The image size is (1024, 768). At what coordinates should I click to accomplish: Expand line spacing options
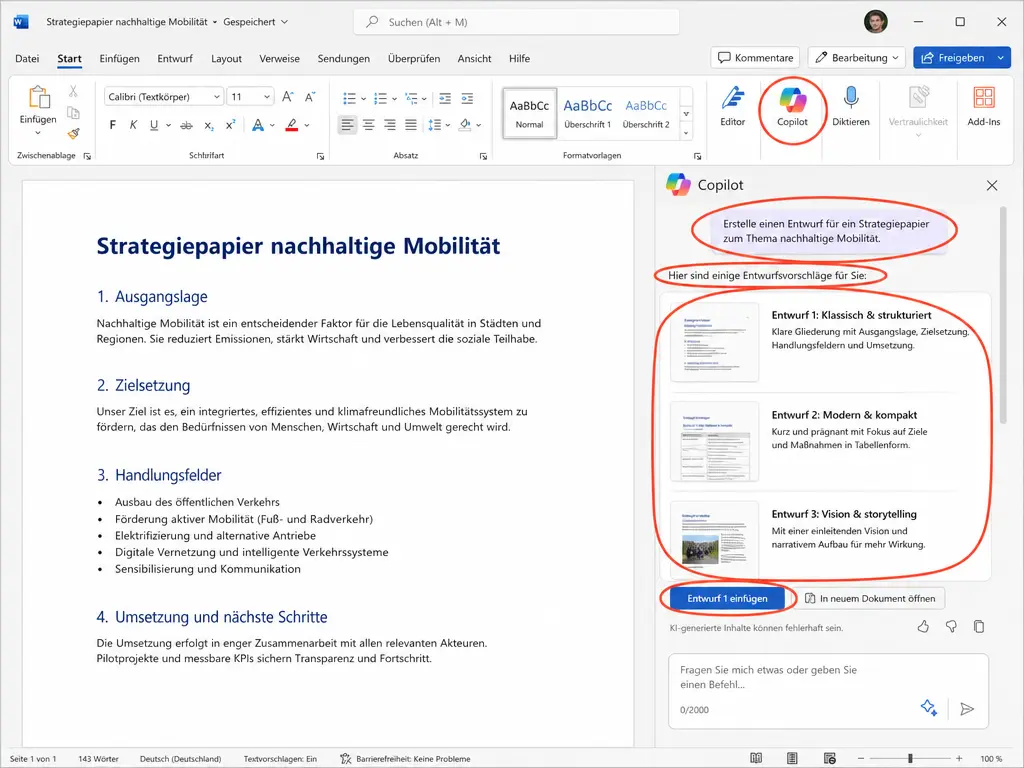point(448,125)
